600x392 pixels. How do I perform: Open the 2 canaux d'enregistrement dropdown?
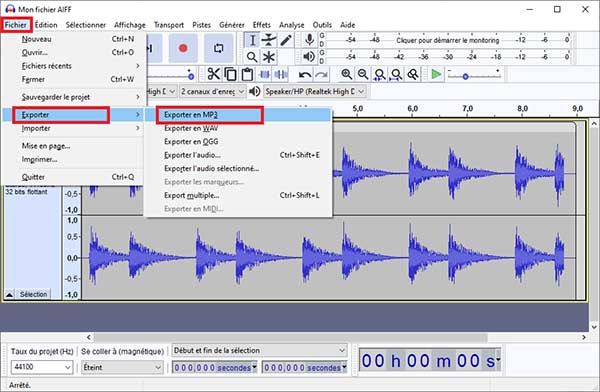[x=212, y=91]
